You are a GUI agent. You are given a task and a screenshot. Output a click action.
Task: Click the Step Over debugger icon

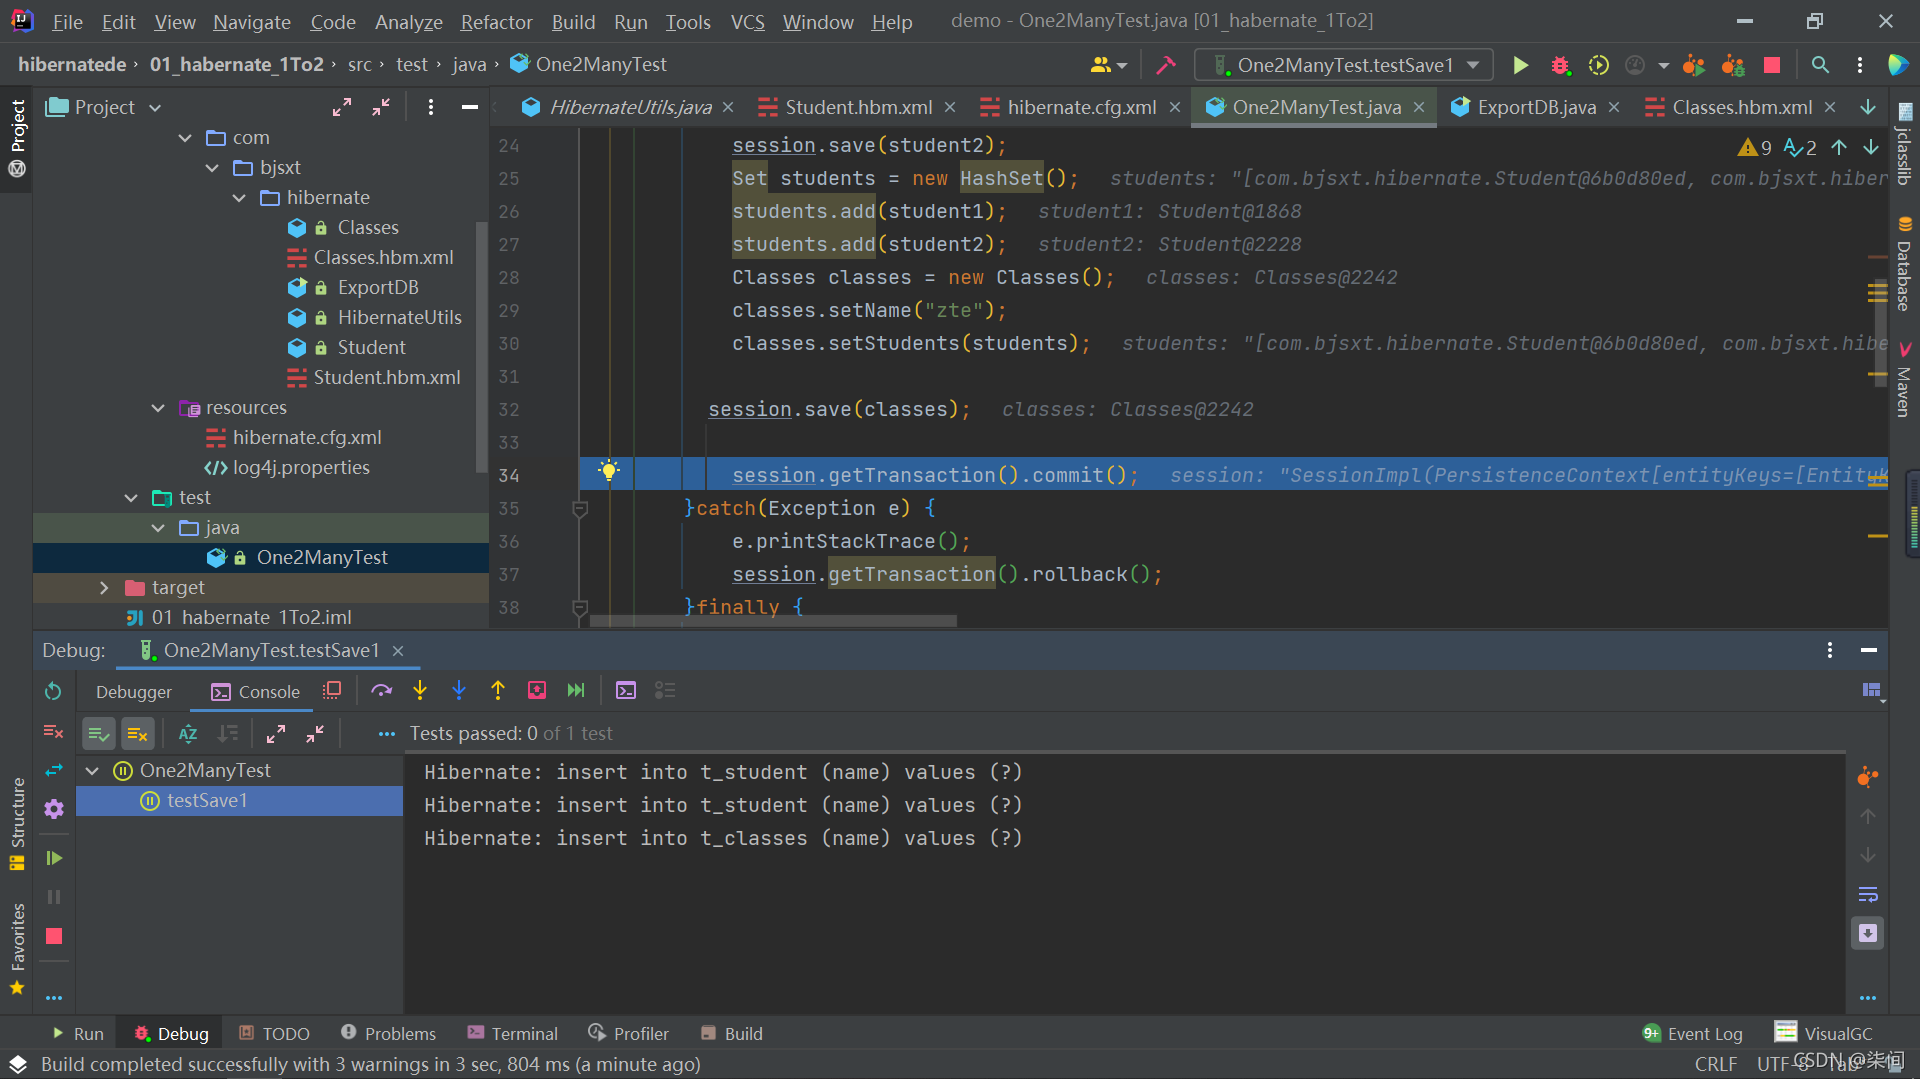tap(381, 690)
